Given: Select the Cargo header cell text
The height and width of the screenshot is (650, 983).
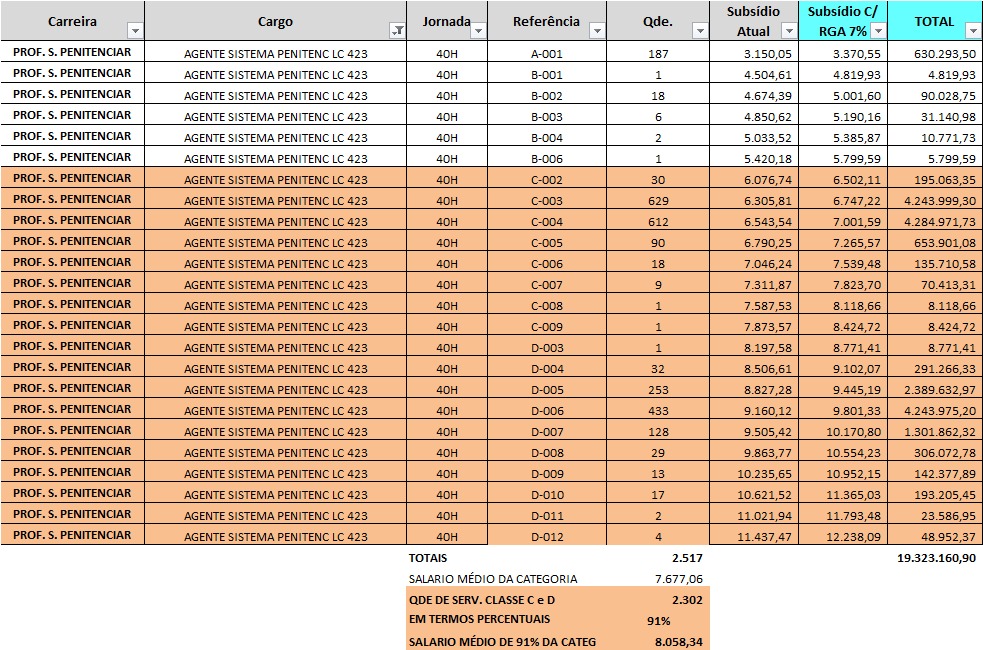Looking at the screenshot, I should pos(275,21).
